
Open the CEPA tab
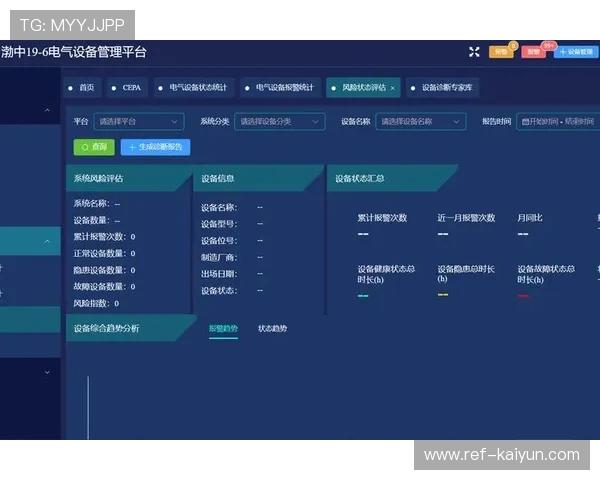click(x=131, y=88)
